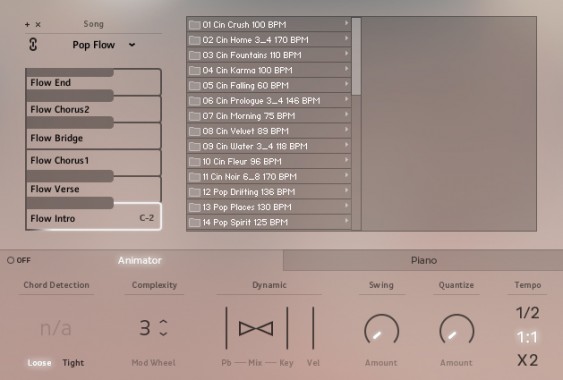Select the Flow Chorus2 key
The image size is (563, 380).
click(x=93, y=109)
